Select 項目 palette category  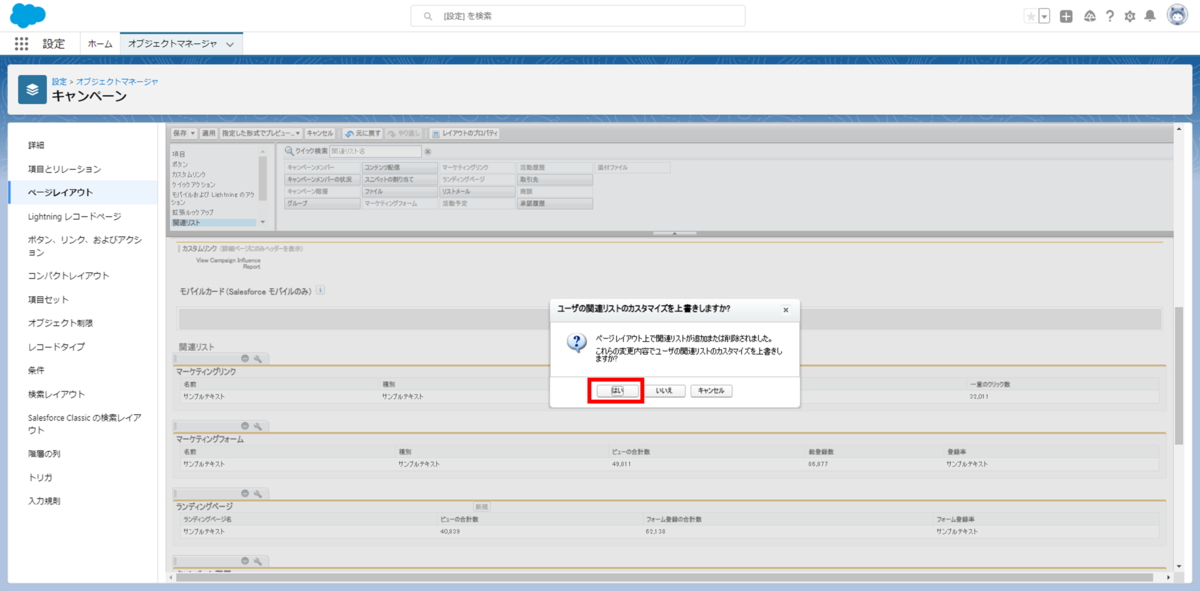pos(179,154)
